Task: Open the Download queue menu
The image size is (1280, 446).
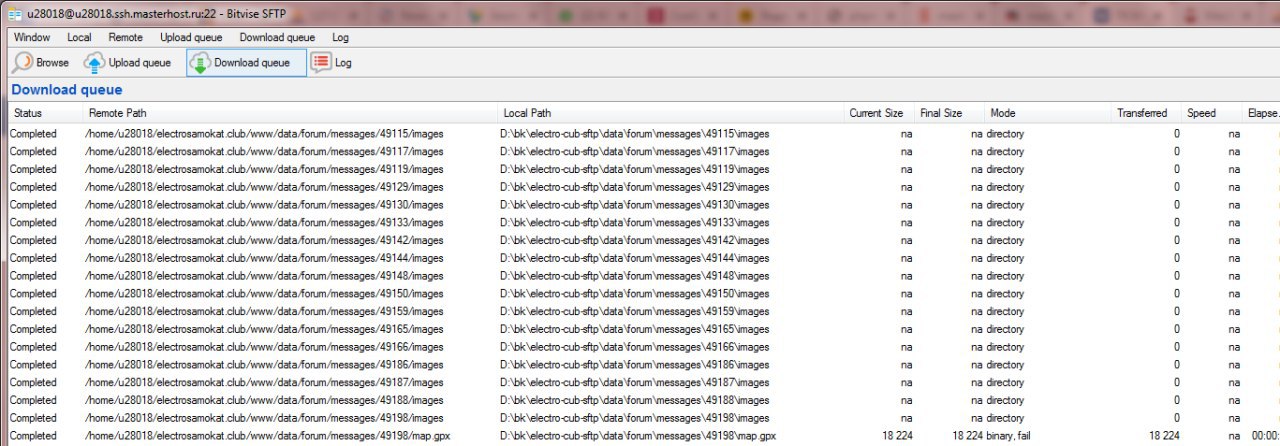Action: [277, 37]
